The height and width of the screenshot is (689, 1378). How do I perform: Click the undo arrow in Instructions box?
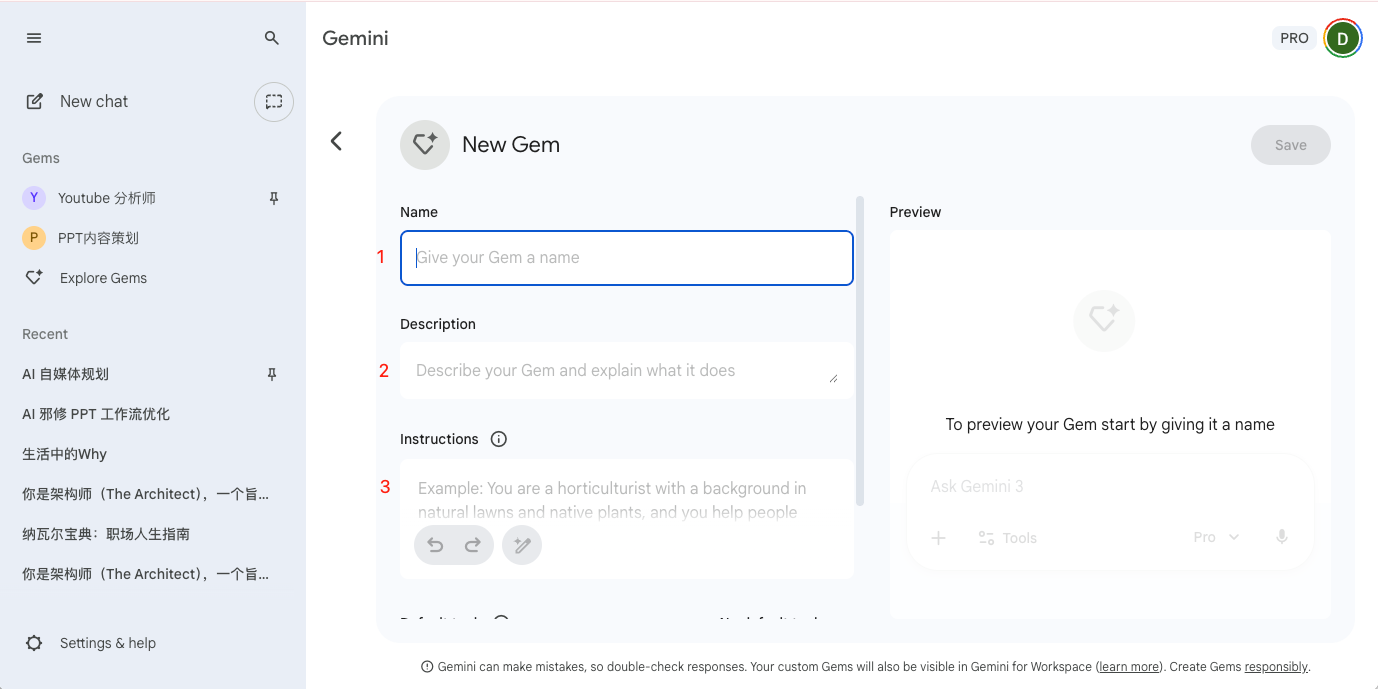pos(435,545)
